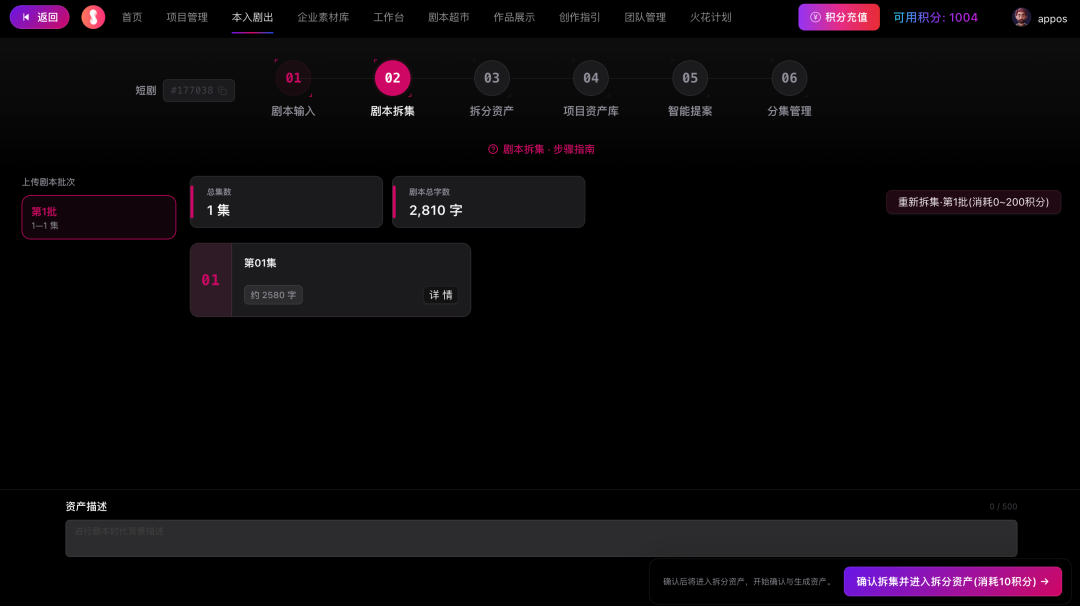Click the 约 2580 字 tag

(273, 295)
